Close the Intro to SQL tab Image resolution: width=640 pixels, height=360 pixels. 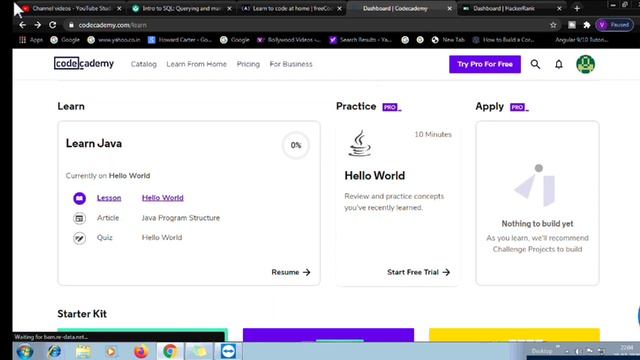(x=229, y=9)
